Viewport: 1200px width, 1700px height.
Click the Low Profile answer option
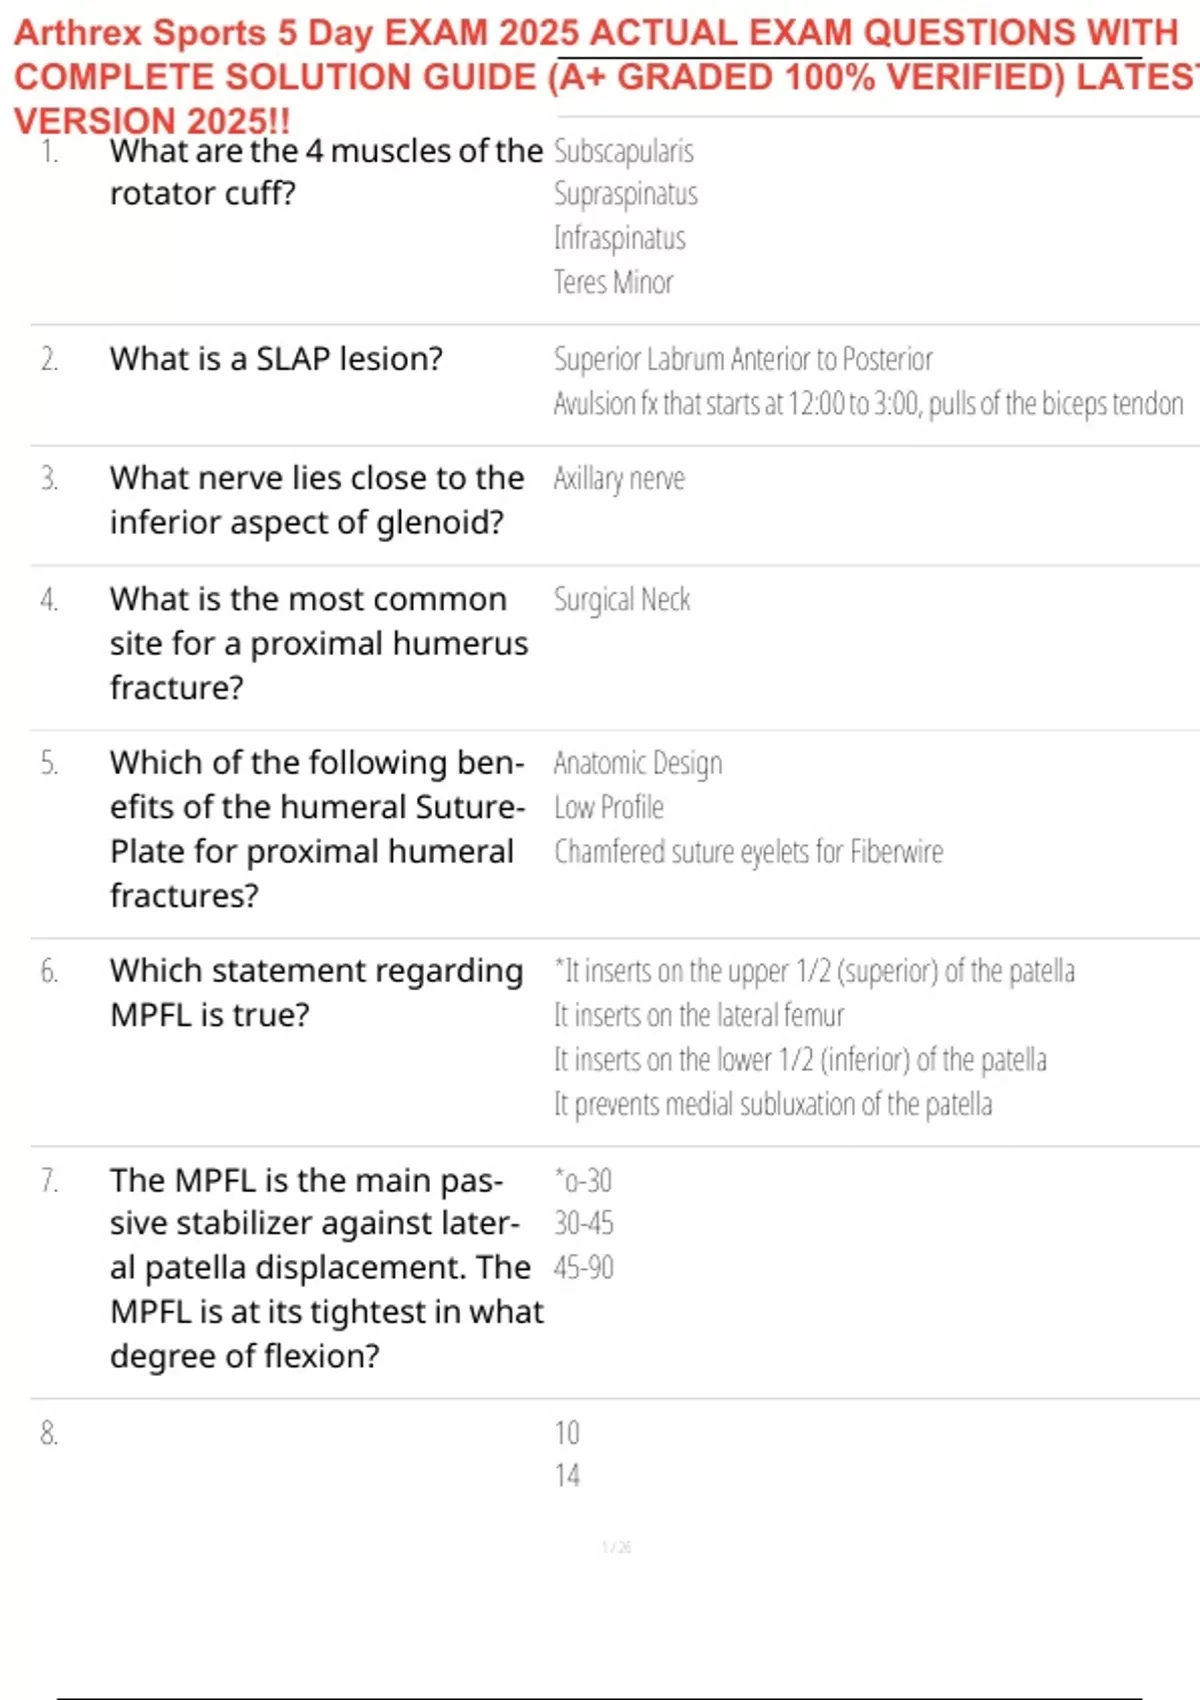click(x=609, y=808)
